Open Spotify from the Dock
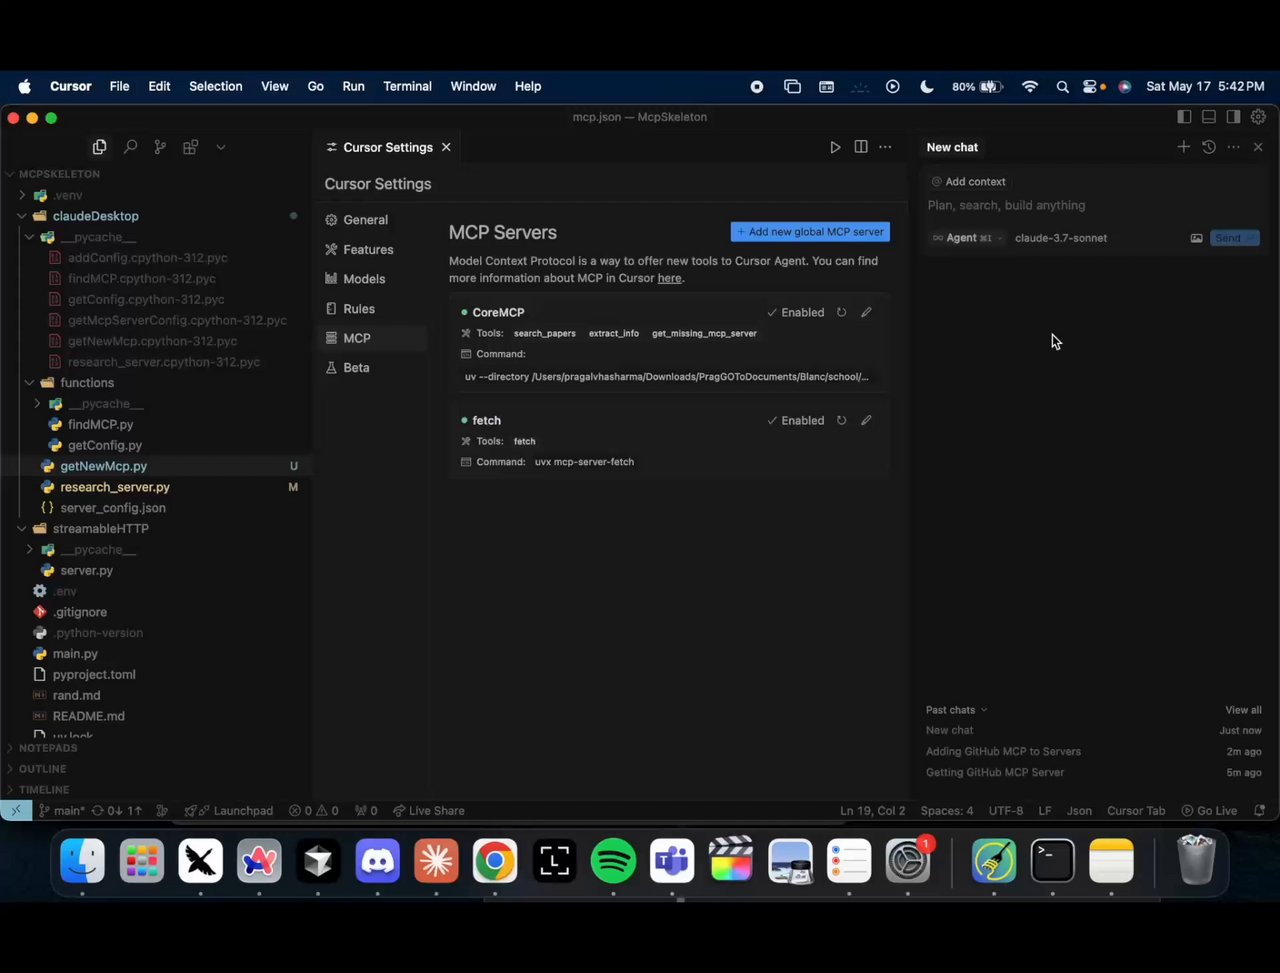1280x973 pixels. point(613,860)
